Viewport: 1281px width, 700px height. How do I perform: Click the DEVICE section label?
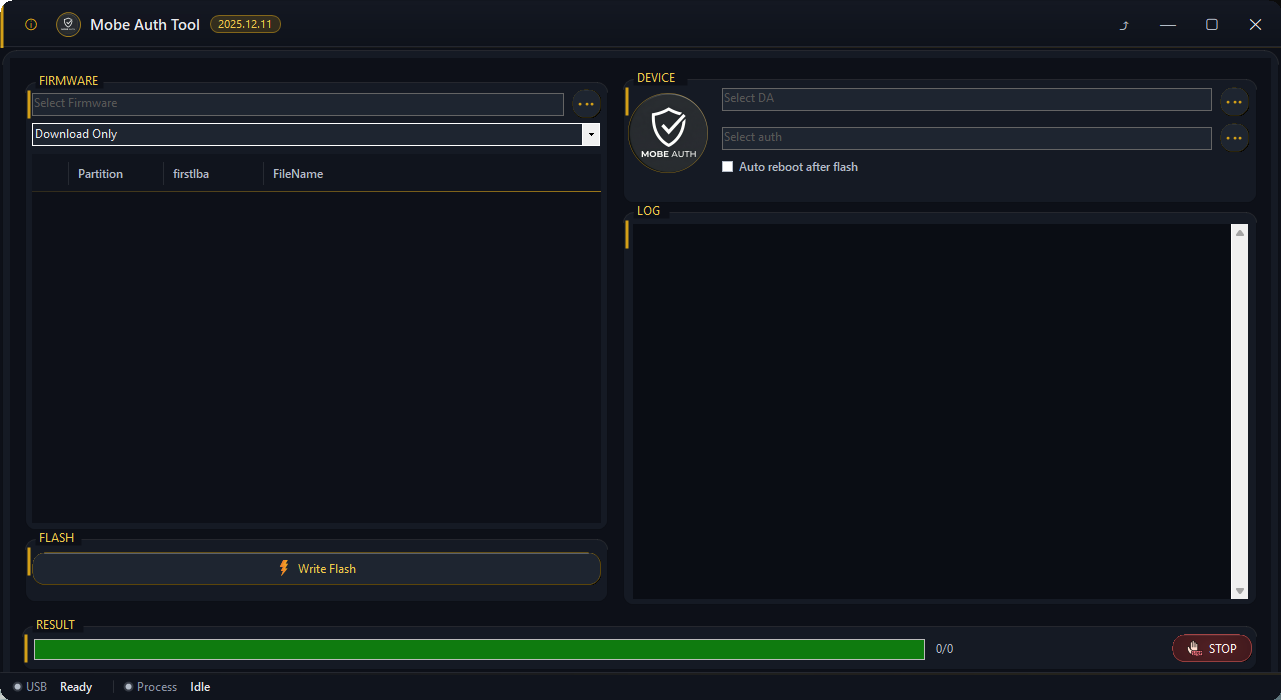point(656,78)
